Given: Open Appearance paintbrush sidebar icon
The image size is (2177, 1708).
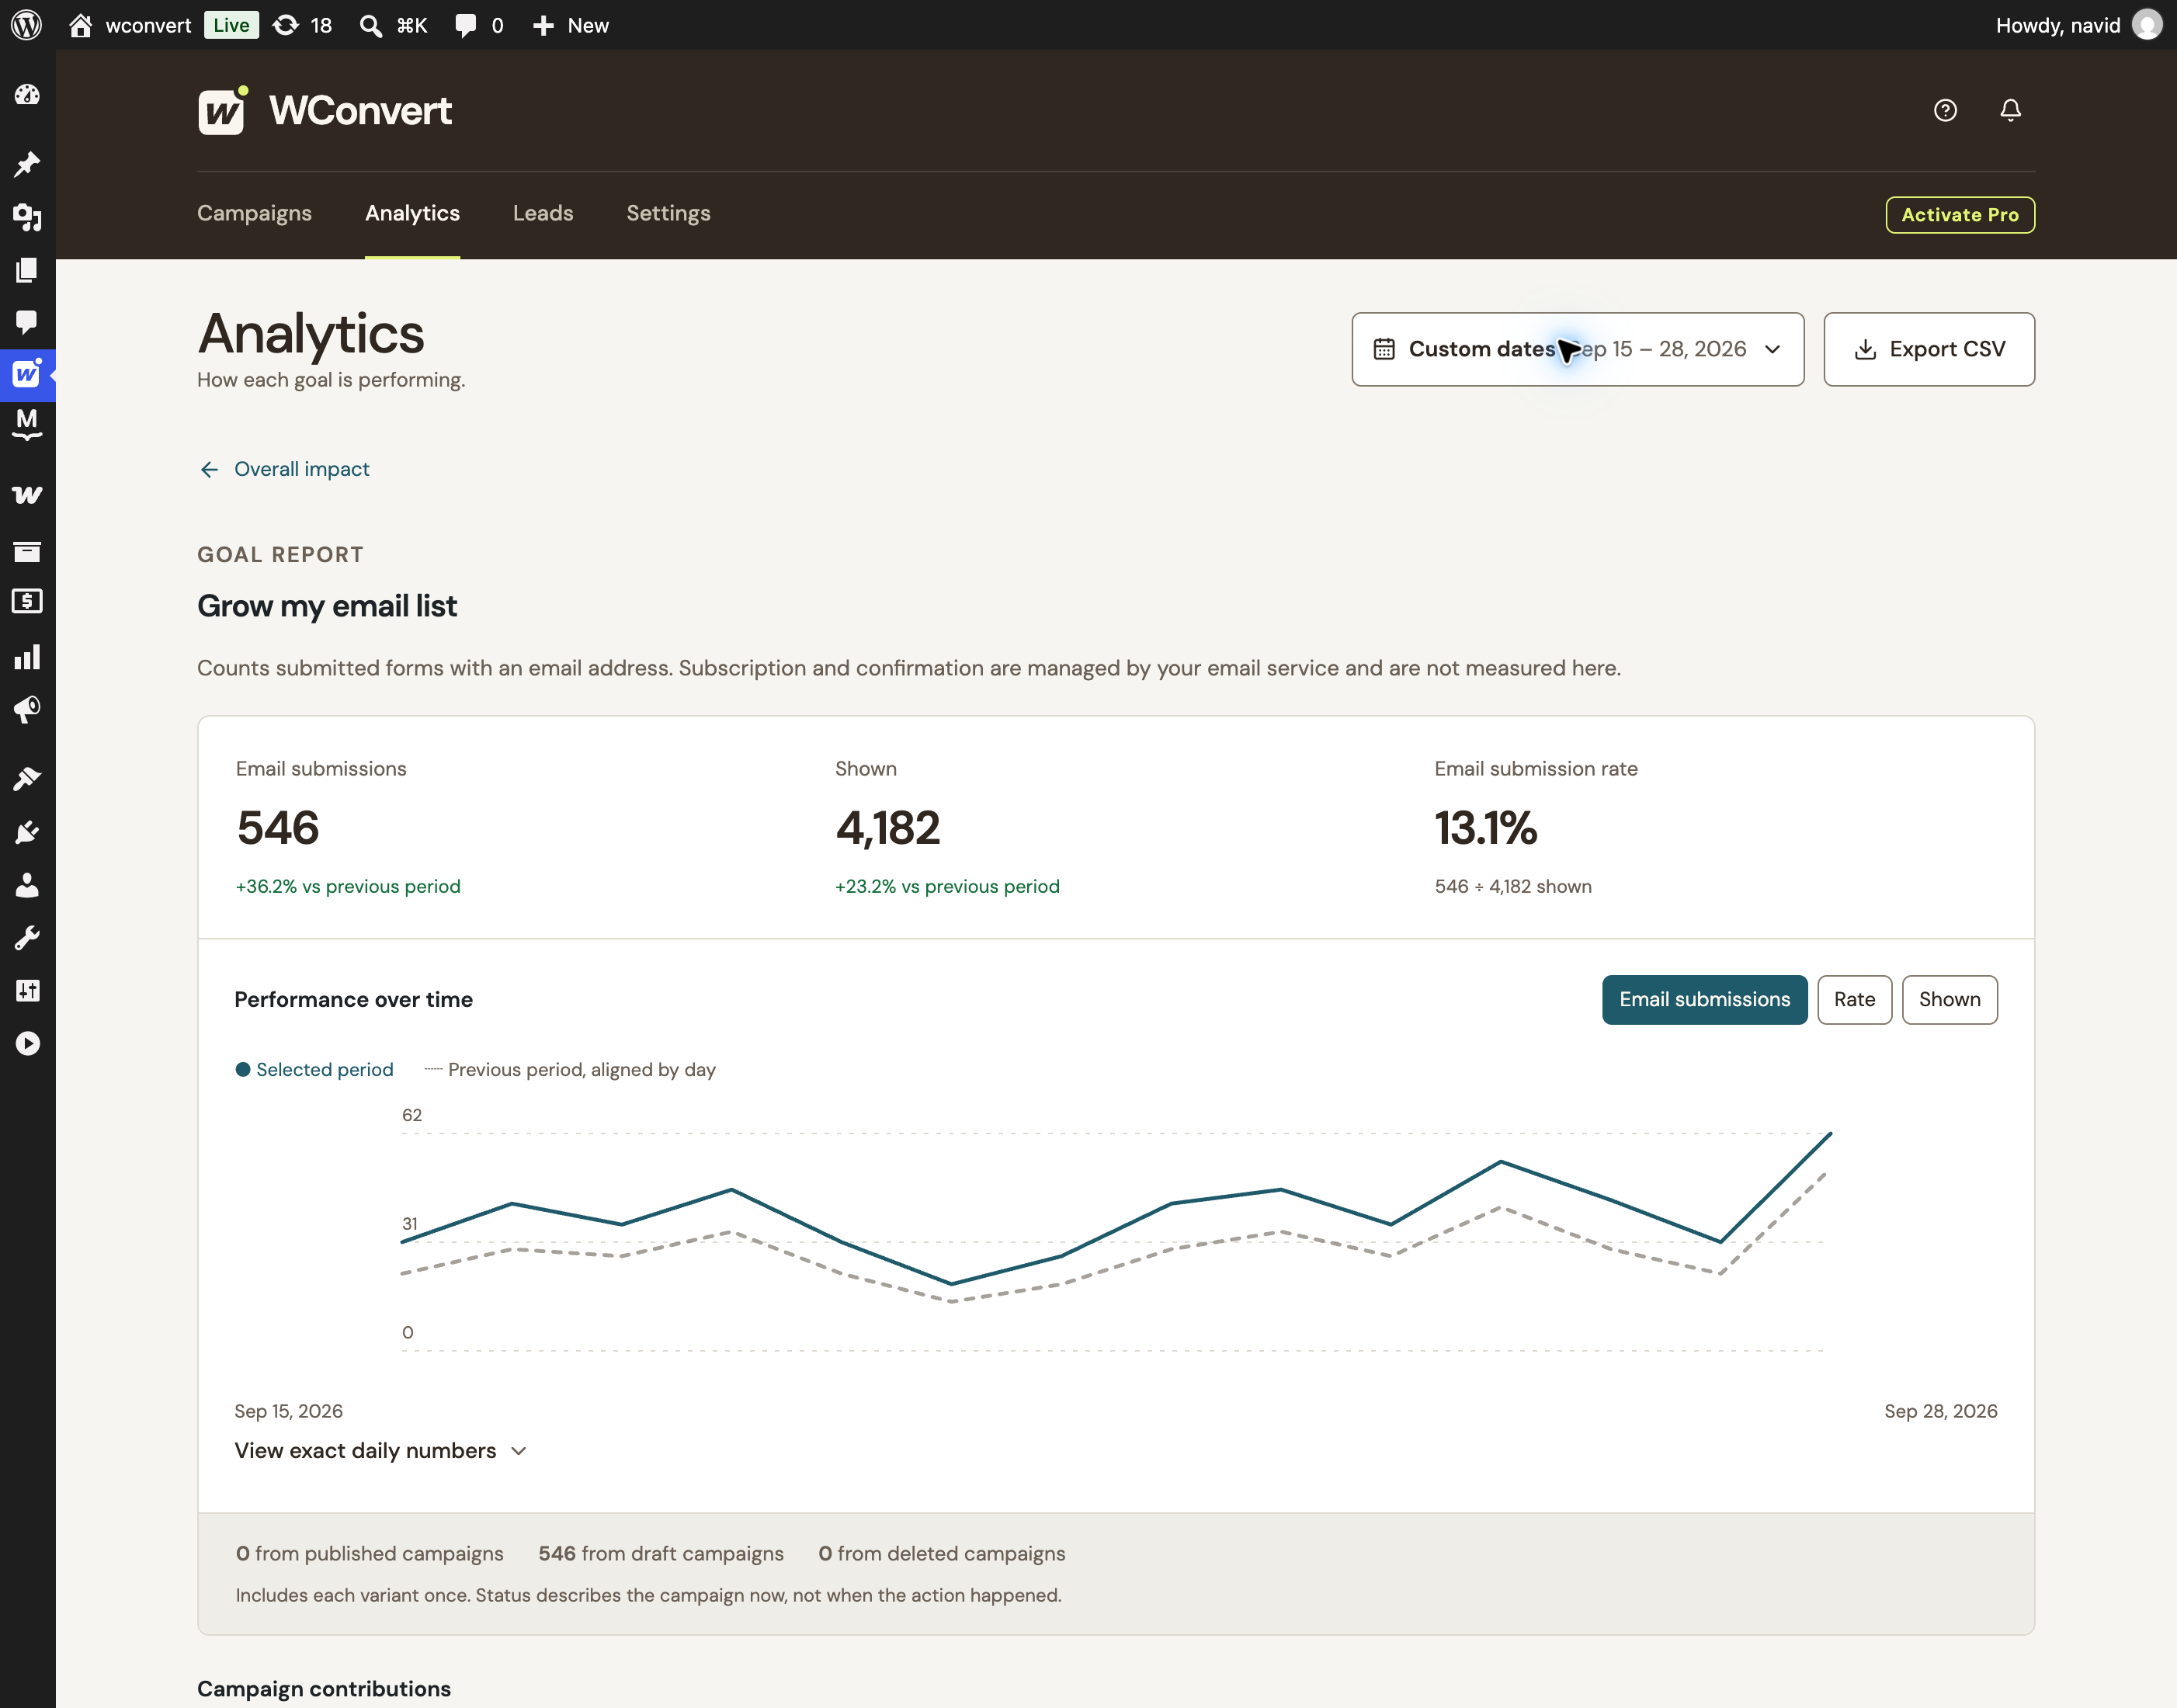Looking at the screenshot, I should click(x=27, y=779).
